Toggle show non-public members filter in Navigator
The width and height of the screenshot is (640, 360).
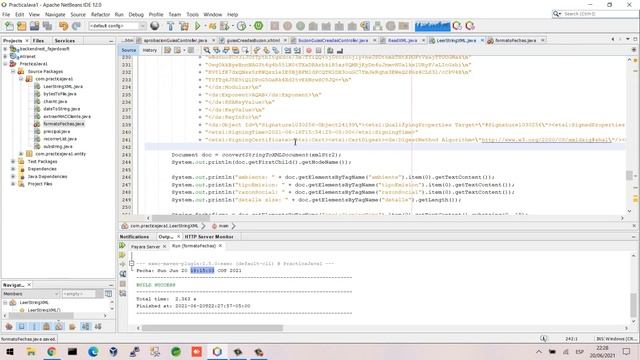coord(47,327)
